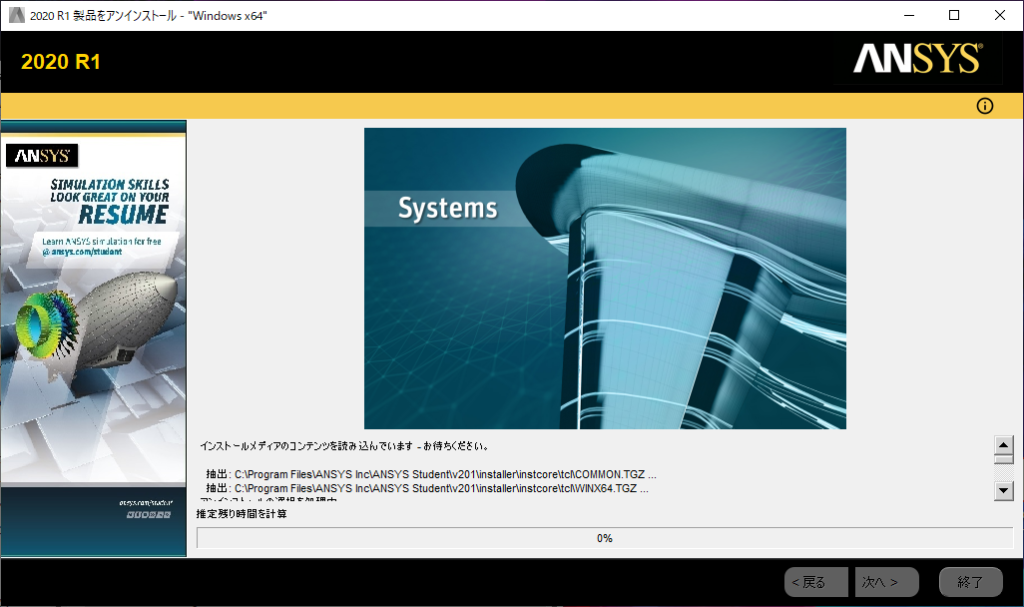Click the "2020 R1" heading text
Screen dimensions: 1024x607
tap(61, 61)
